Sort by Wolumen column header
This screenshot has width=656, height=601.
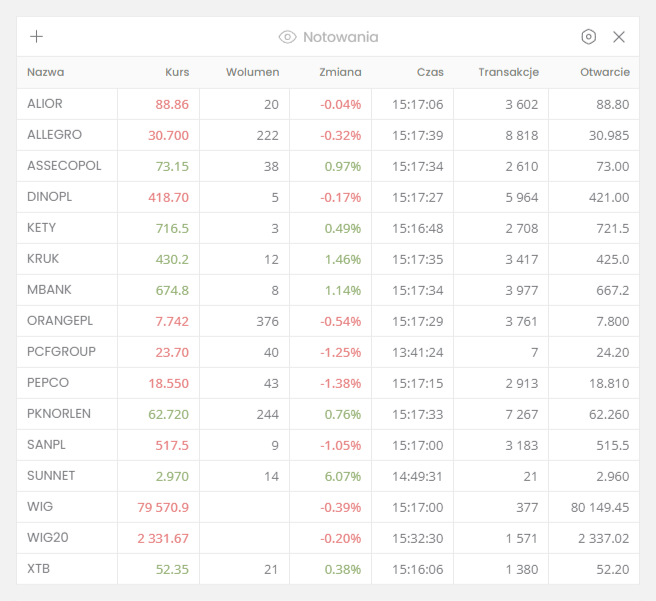252,72
